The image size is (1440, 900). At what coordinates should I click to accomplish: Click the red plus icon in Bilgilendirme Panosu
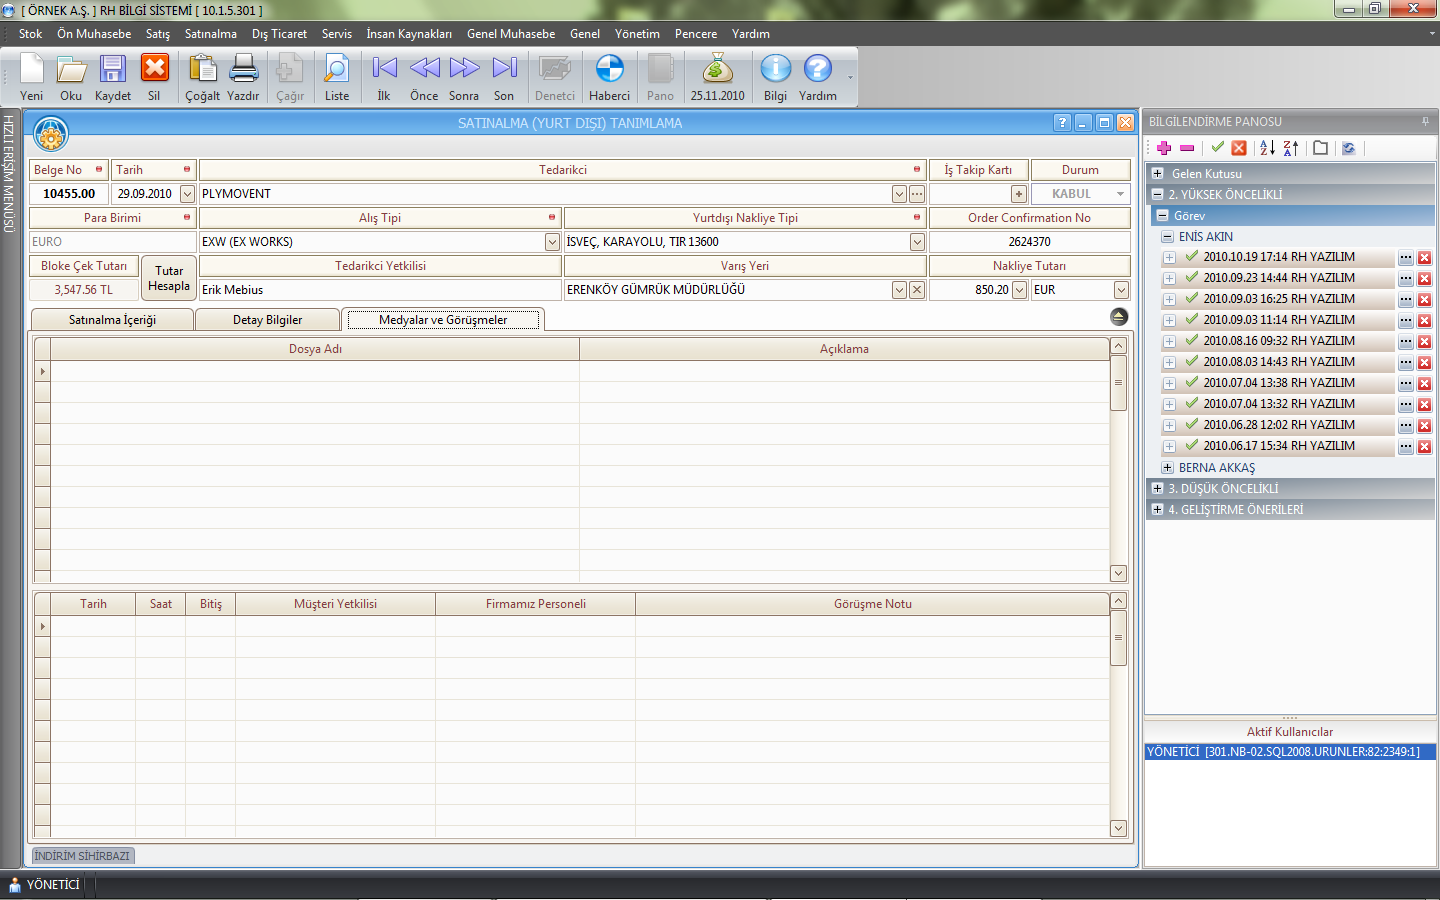(x=1163, y=148)
